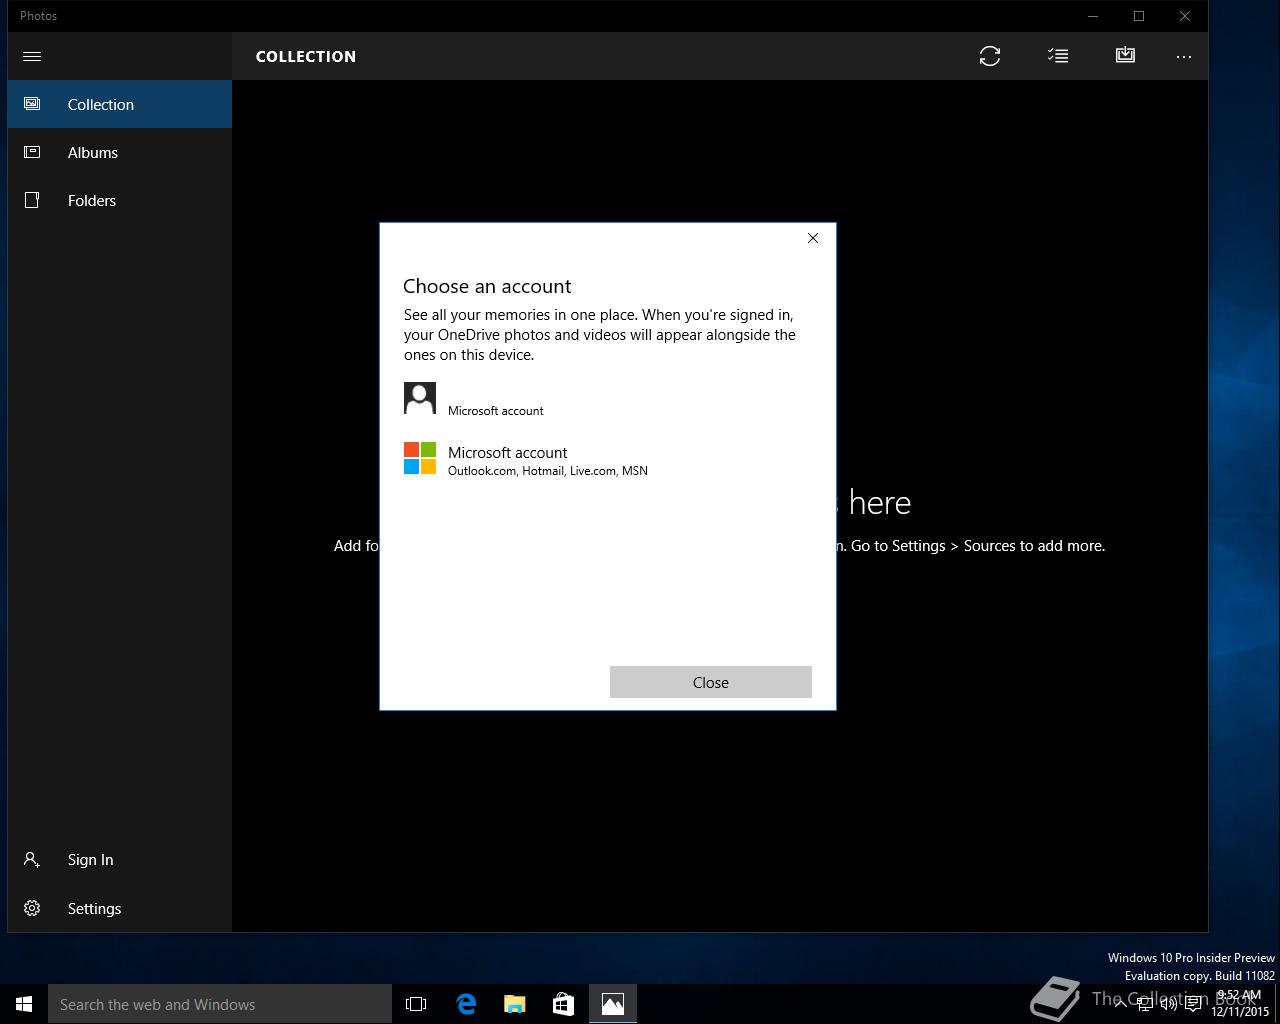Click the Microsoft four-color logo
This screenshot has height=1024, width=1280.
[x=420, y=458]
